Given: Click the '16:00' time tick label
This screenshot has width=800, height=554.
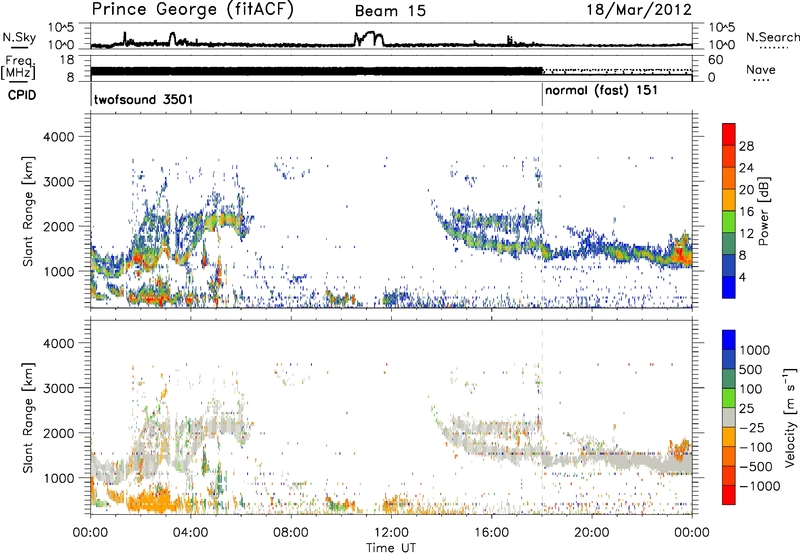Looking at the screenshot, I should pyautogui.click(x=491, y=533).
